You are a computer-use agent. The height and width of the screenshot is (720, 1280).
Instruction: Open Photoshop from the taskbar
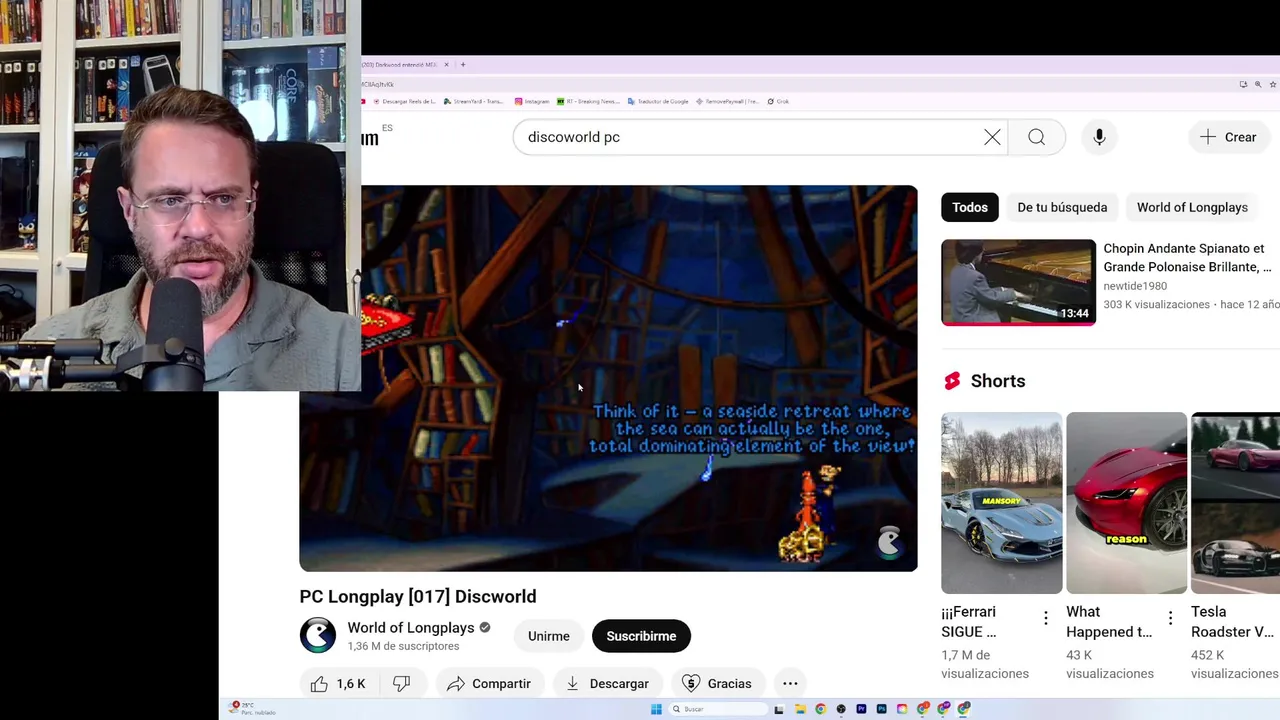(881, 709)
